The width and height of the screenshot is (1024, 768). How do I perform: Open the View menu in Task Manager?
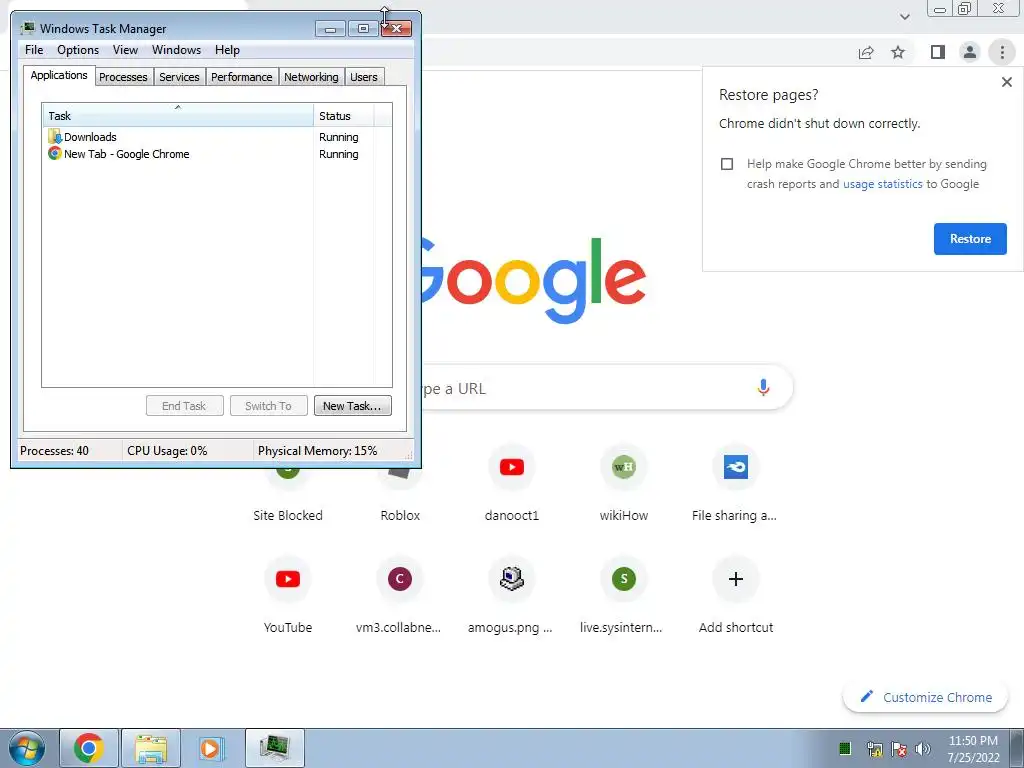(125, 50)
